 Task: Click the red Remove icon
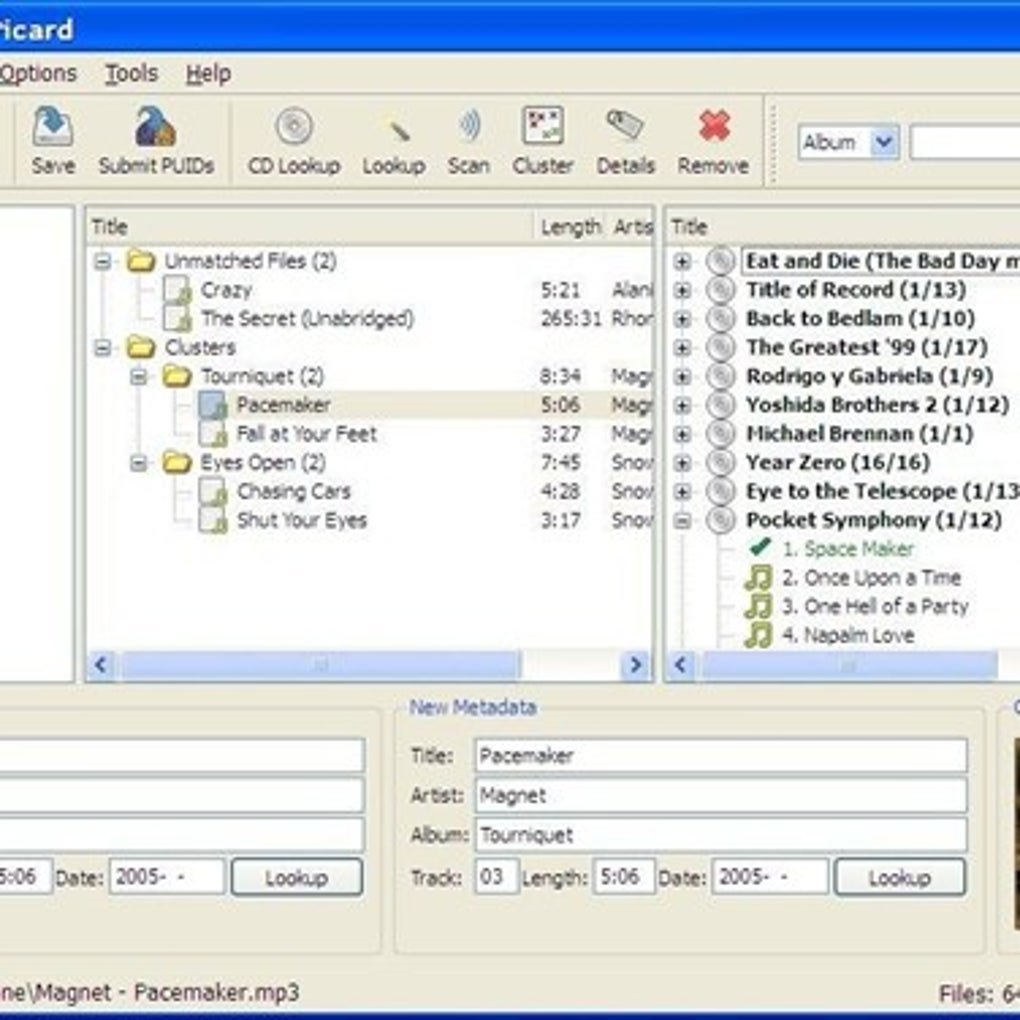tap(714, 126)
